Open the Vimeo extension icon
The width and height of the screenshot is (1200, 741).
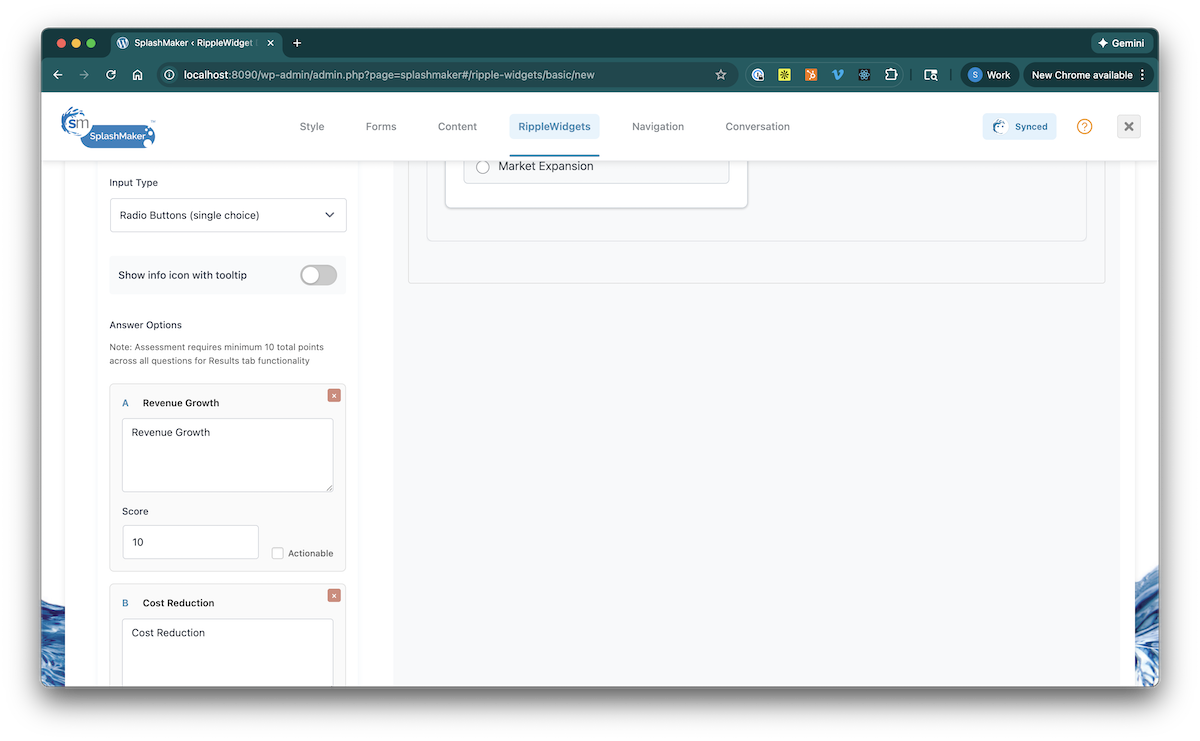[x=838, y=75]
